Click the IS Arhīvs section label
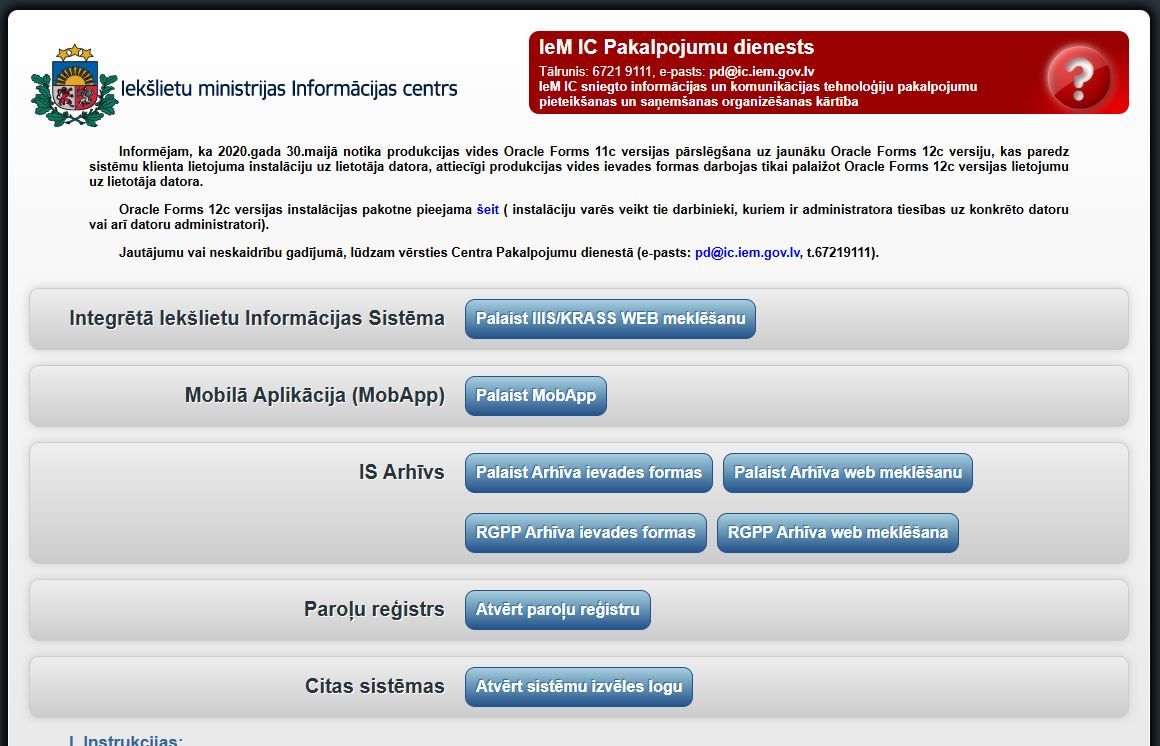The image size is (1160, 746). click(401, 472)
